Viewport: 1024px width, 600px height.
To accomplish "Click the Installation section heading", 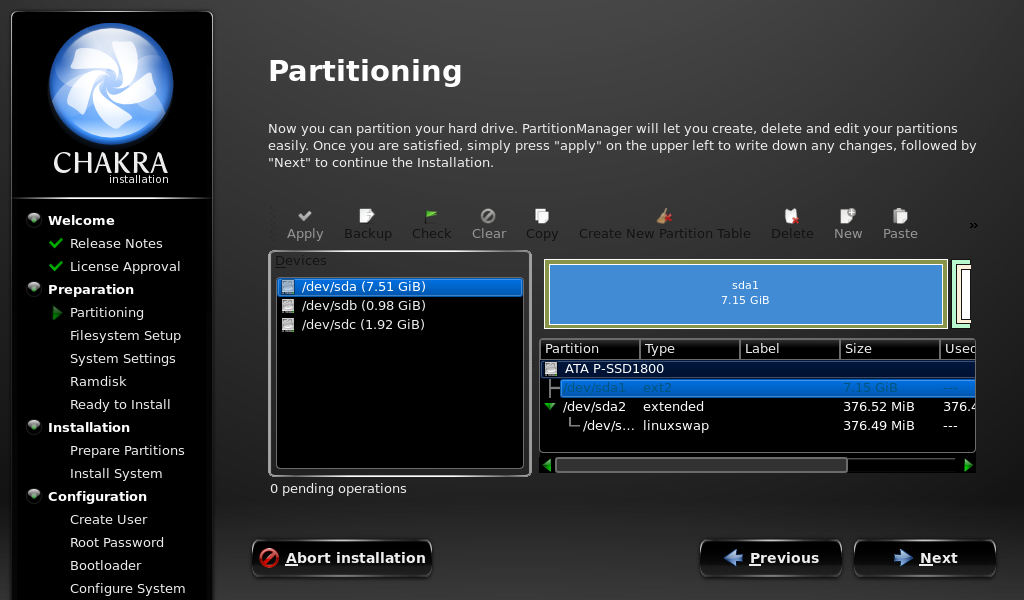I will click(89, 428).
